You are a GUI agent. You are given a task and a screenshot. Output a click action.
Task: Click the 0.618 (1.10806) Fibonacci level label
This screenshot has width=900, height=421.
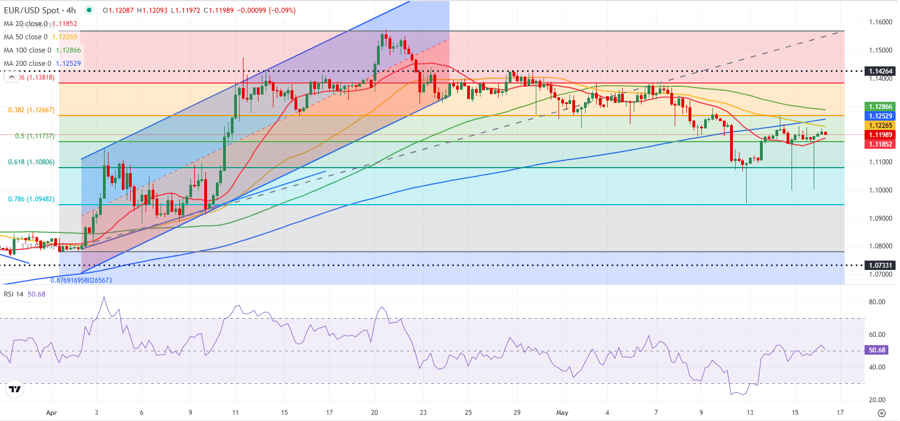[x=31, y=163]
